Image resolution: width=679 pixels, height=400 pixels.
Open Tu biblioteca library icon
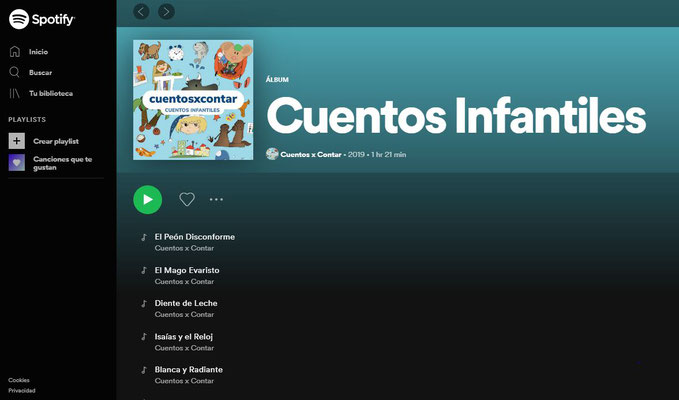(14, 93)
